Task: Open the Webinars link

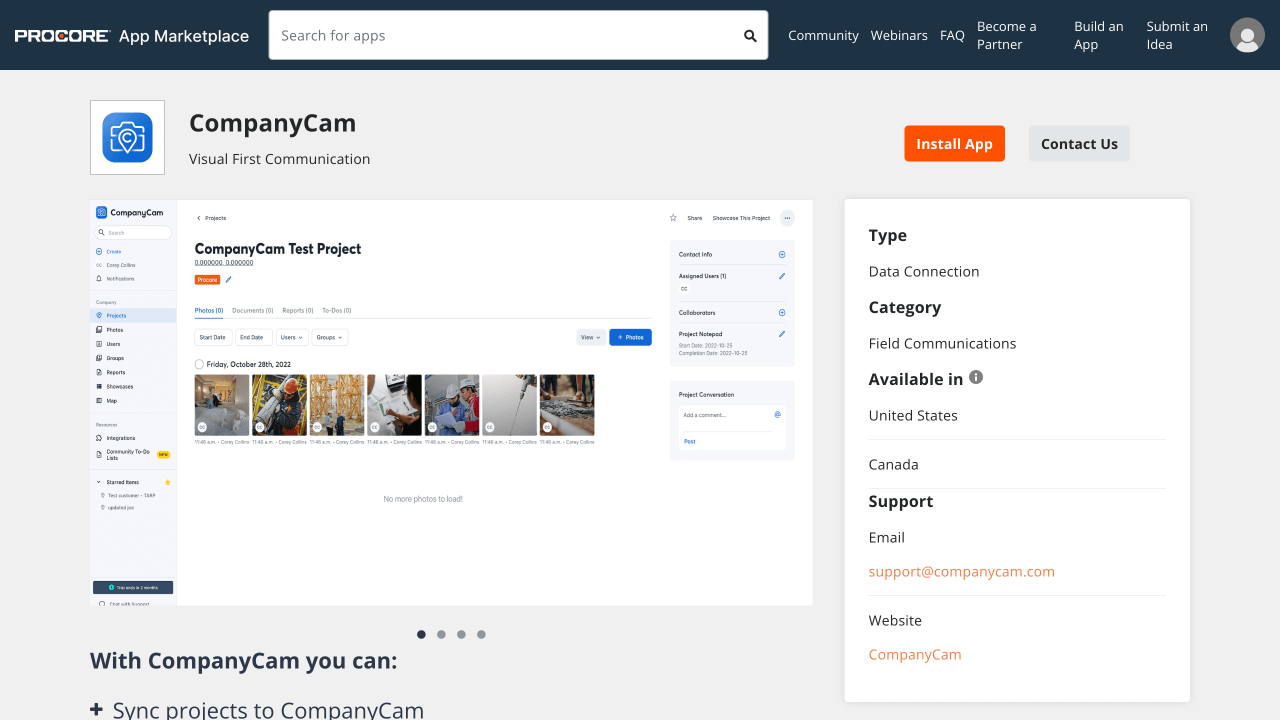Action: click(899, 35)
